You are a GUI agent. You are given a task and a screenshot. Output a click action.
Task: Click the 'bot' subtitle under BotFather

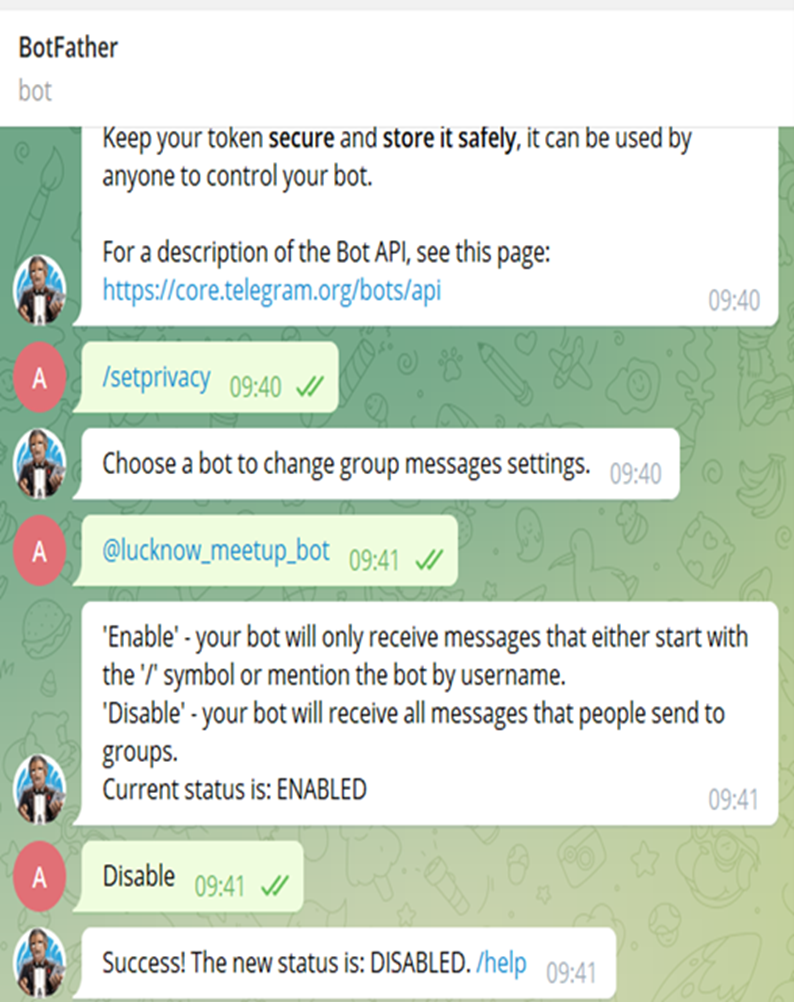point(35,91)
